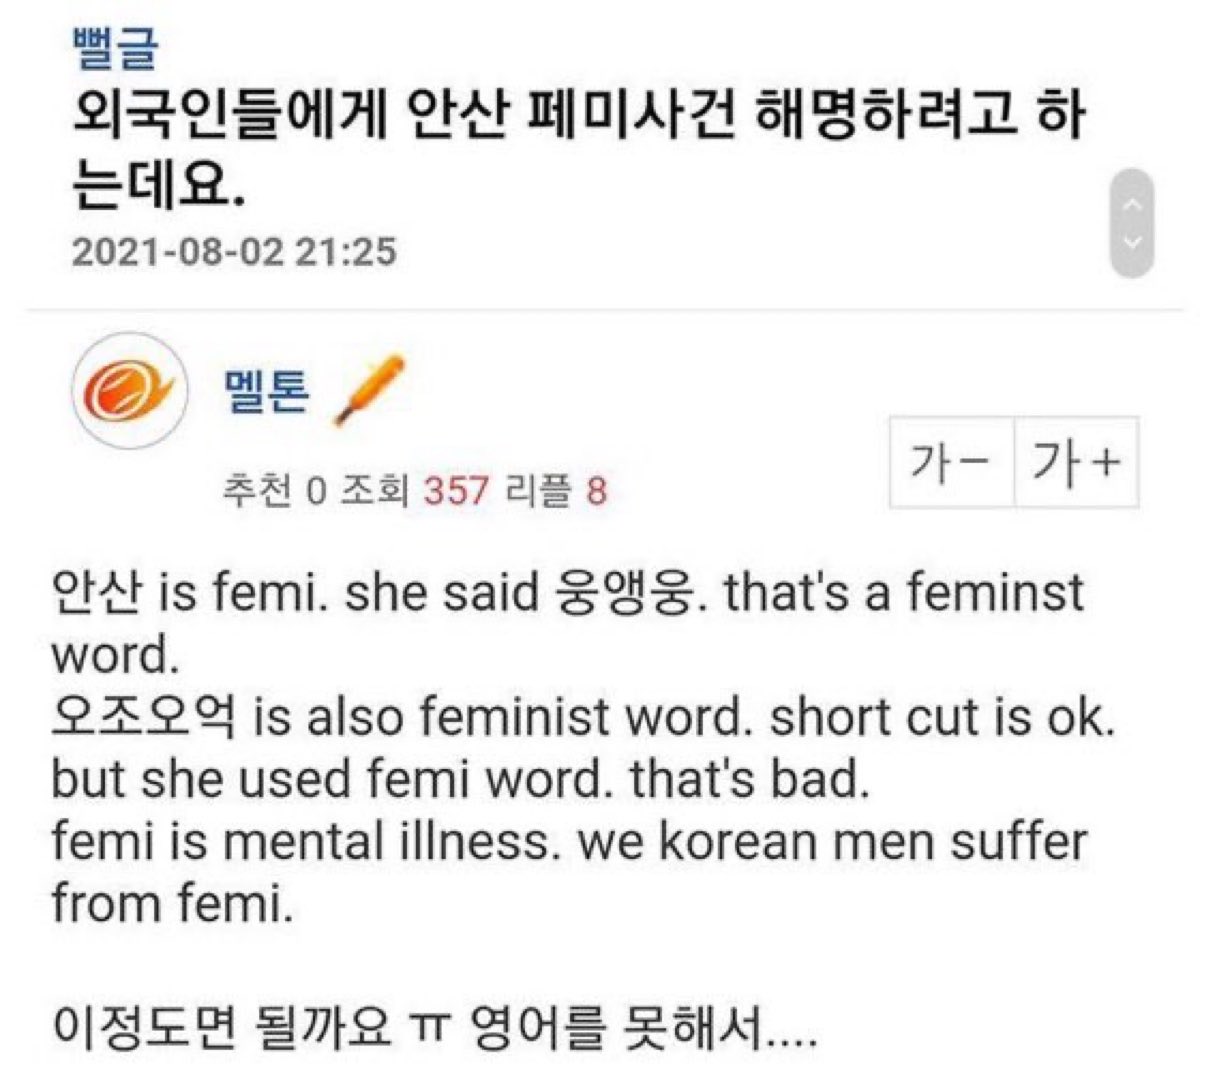Viewport: 1217px width, 1069px height.
Task: Click the word 안산 starting the post body
Action: coord(98,593)
